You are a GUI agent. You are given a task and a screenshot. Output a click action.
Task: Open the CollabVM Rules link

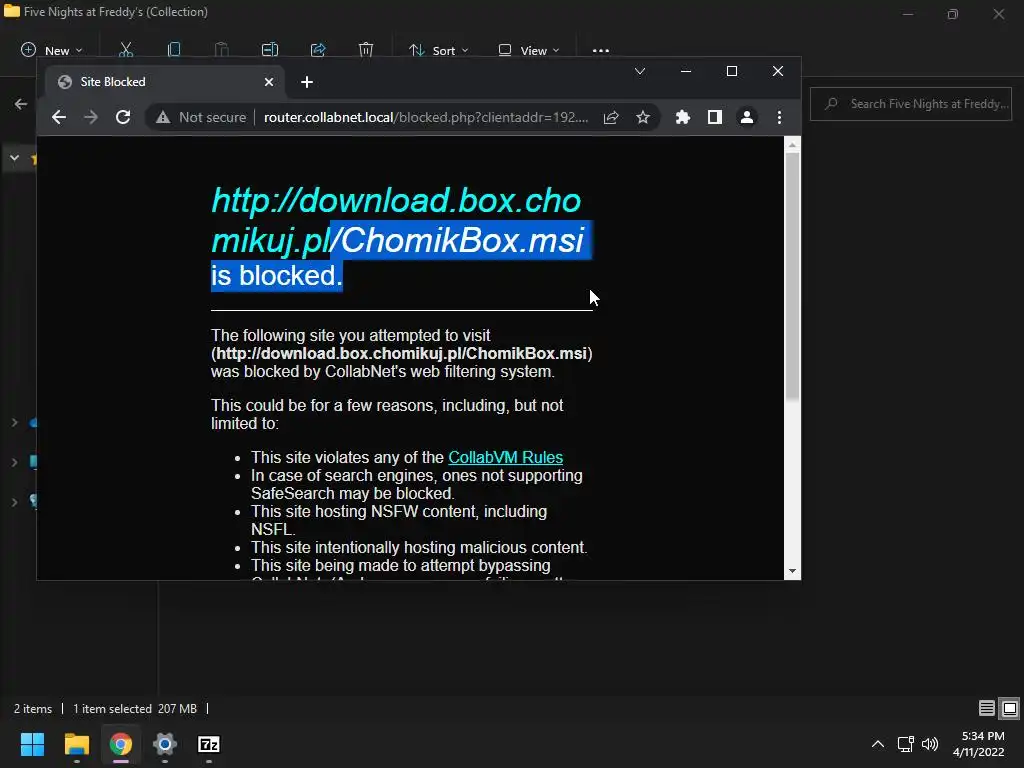click(x=505, y=457)
